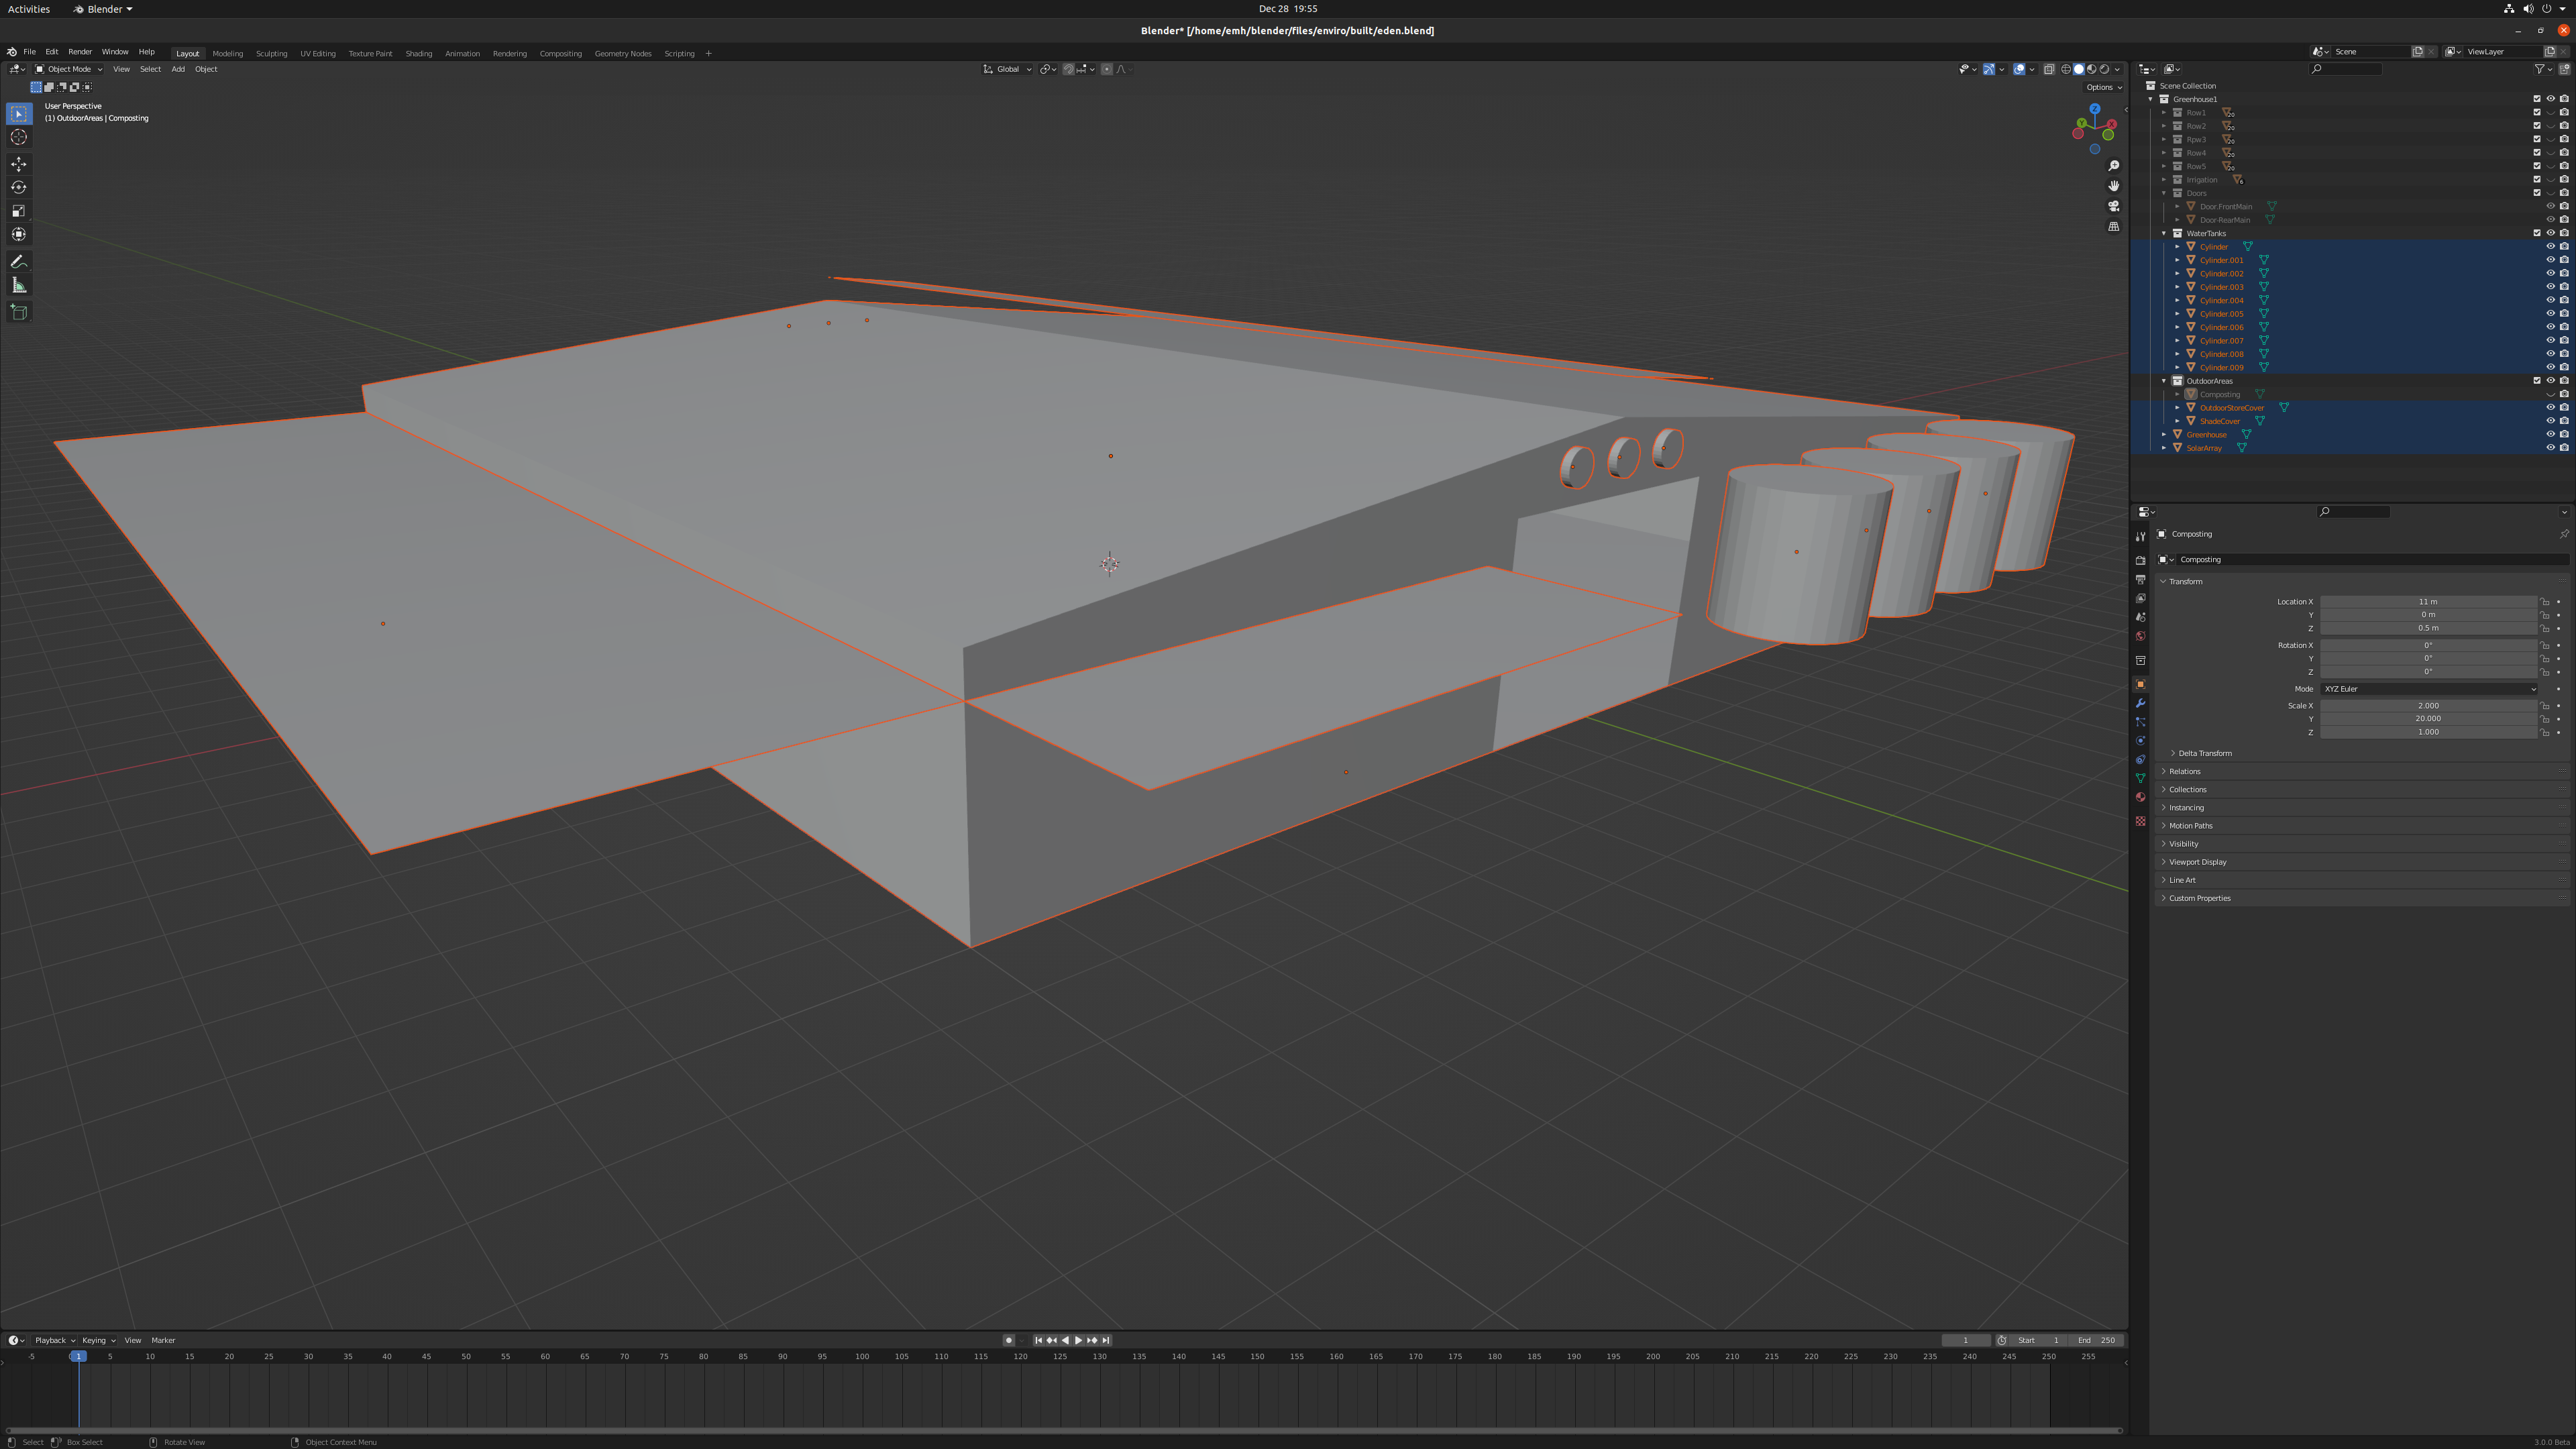Open the timeline Keying menu
This screenshot has width=2576, height=1449.
tap(98, 1340)
